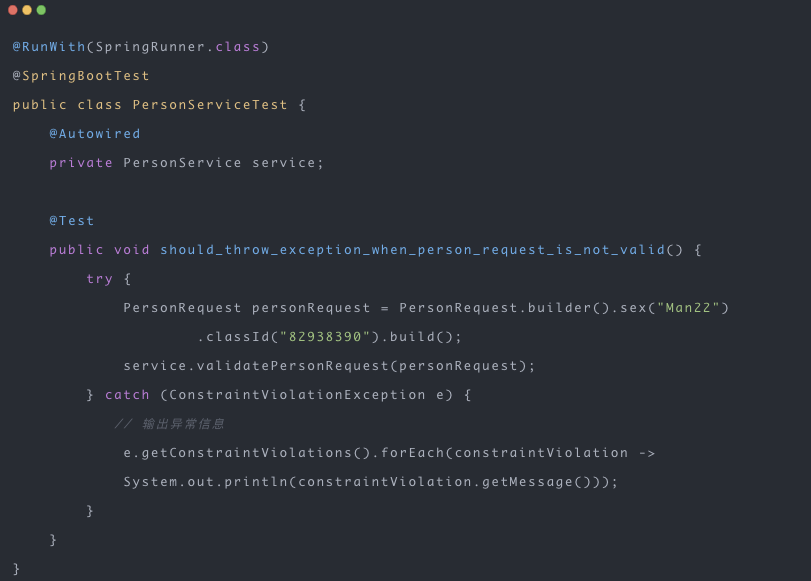The width and height of the screenshot is (811, 581).
Task: Click the @Autowired annotation
Action: point(95,134)
